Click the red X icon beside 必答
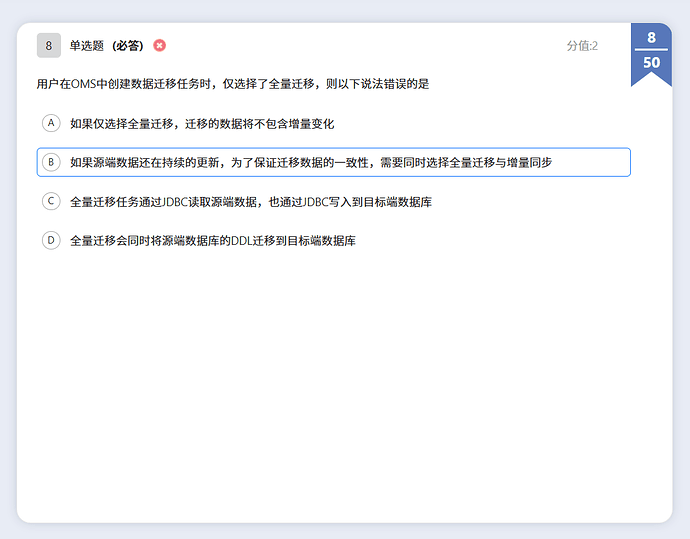Screen dimensions: 690x539 pos(159,45)
